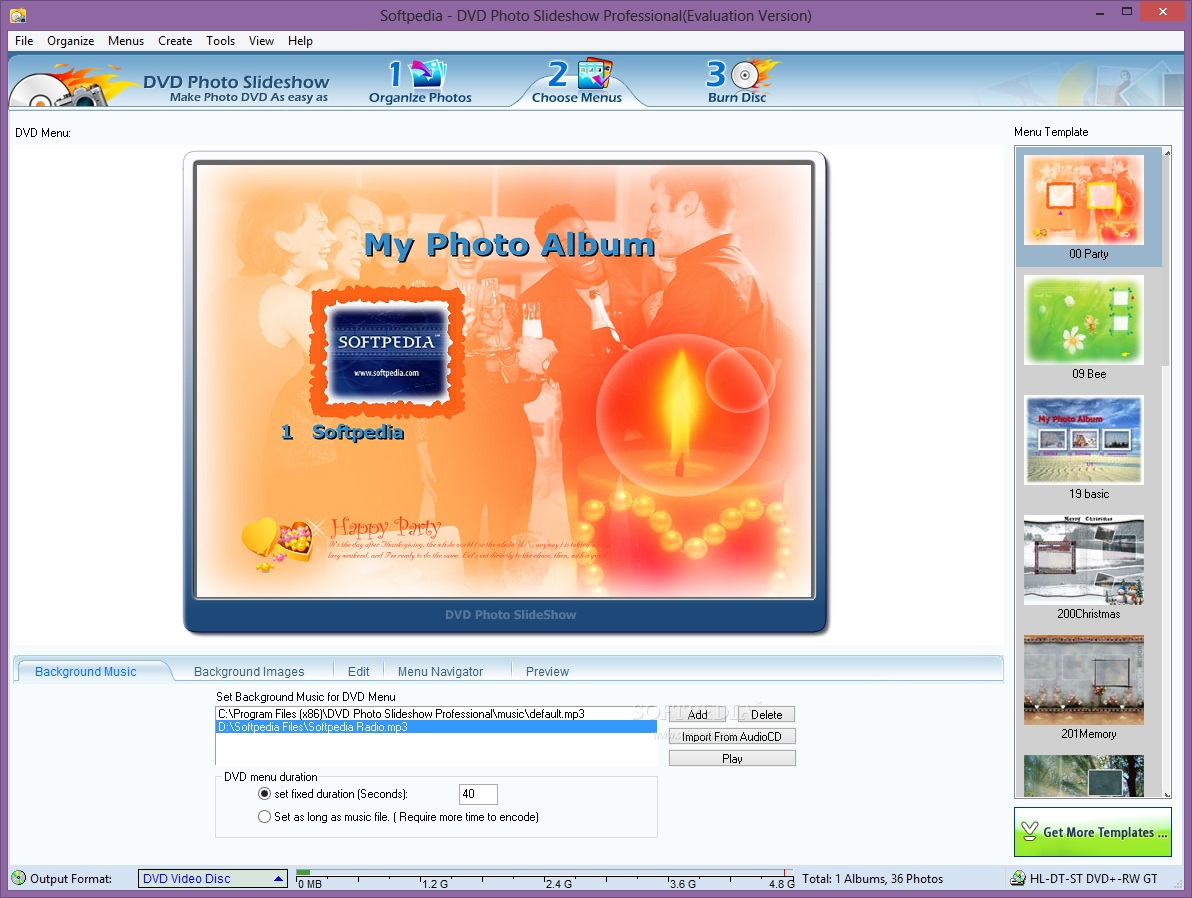Open the Help menu

point(300,41)
